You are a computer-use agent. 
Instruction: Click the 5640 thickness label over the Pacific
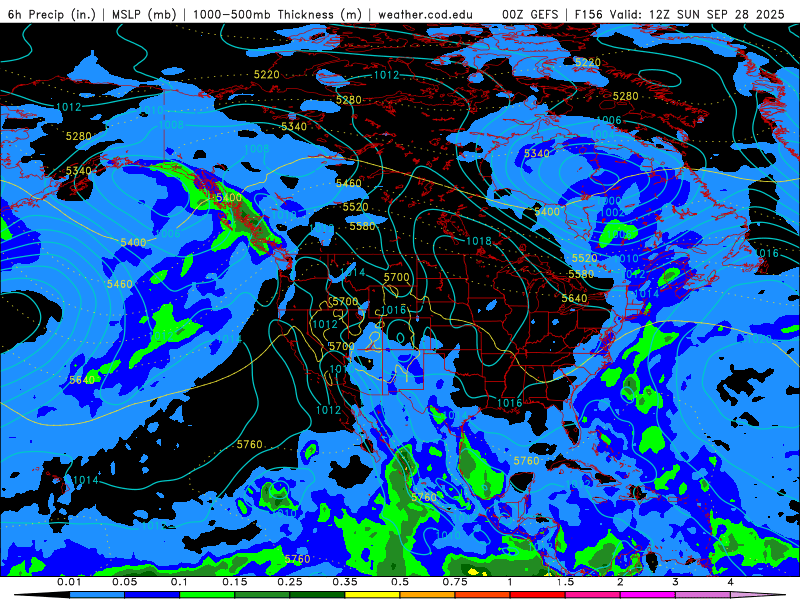pyautogui.click(x=82, y=380)
